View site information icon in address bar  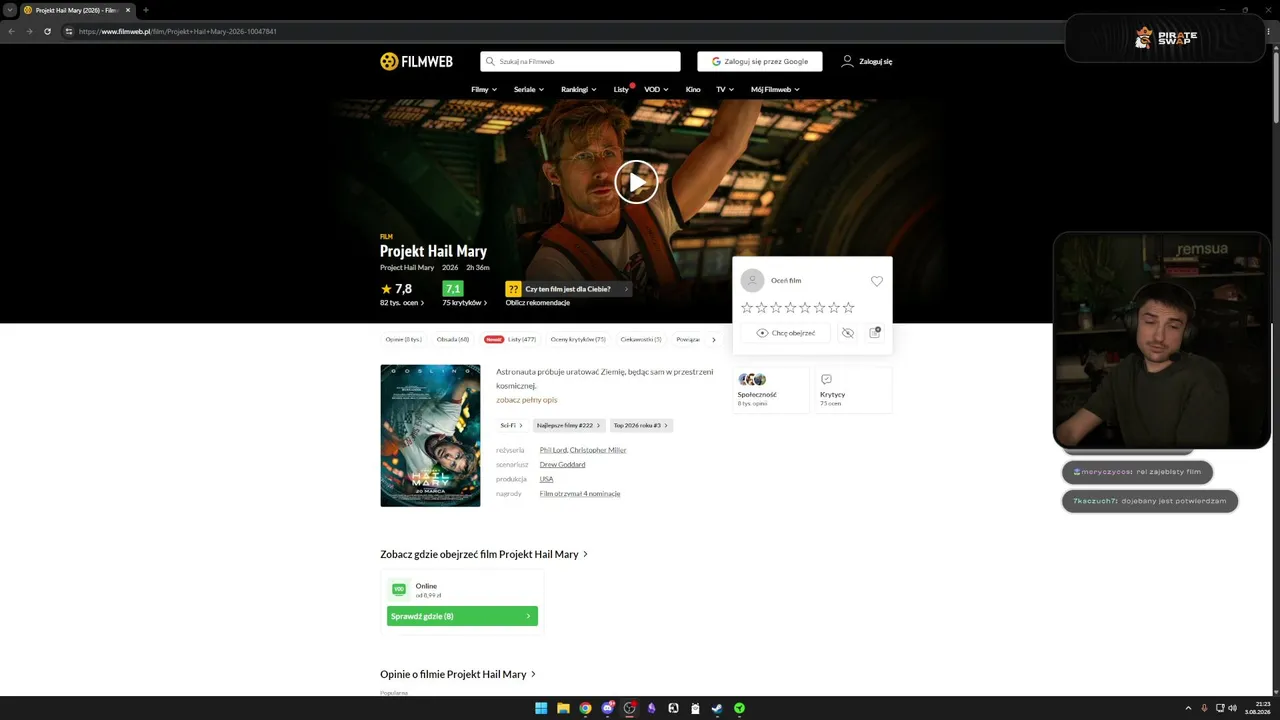69,32
